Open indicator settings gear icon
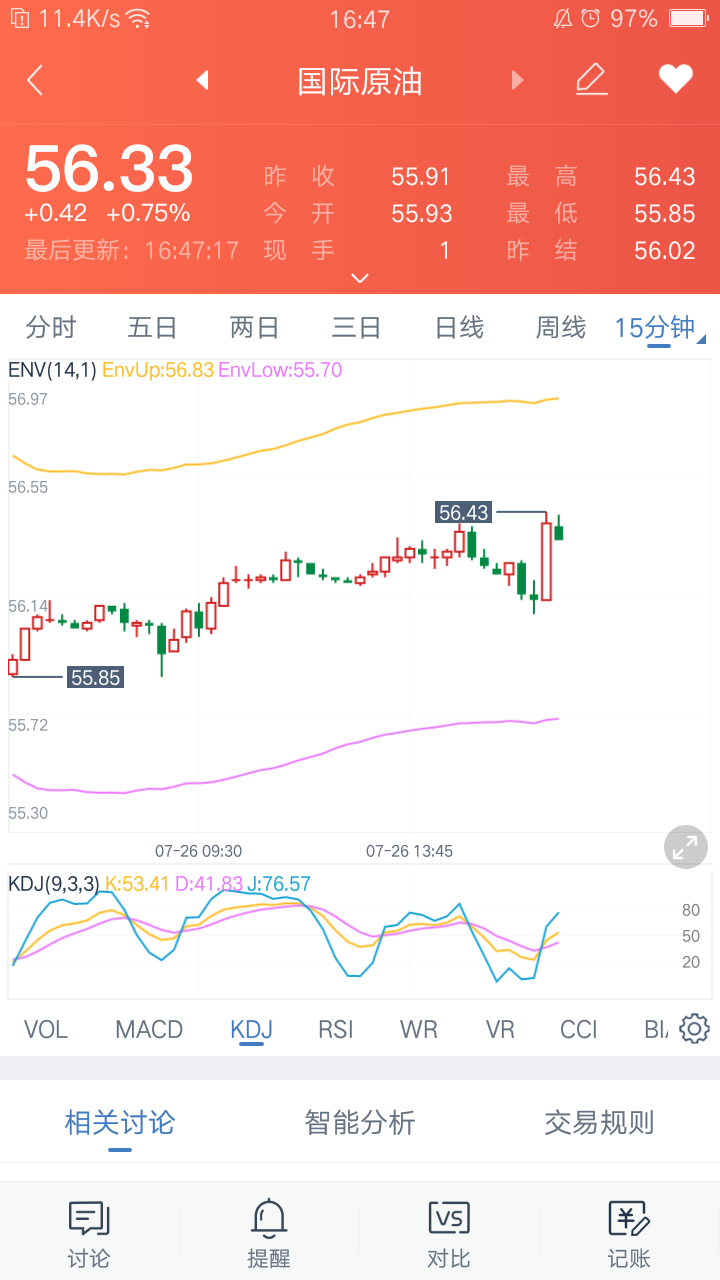The image size is (720, 1280). click(x=694, y=1029)
